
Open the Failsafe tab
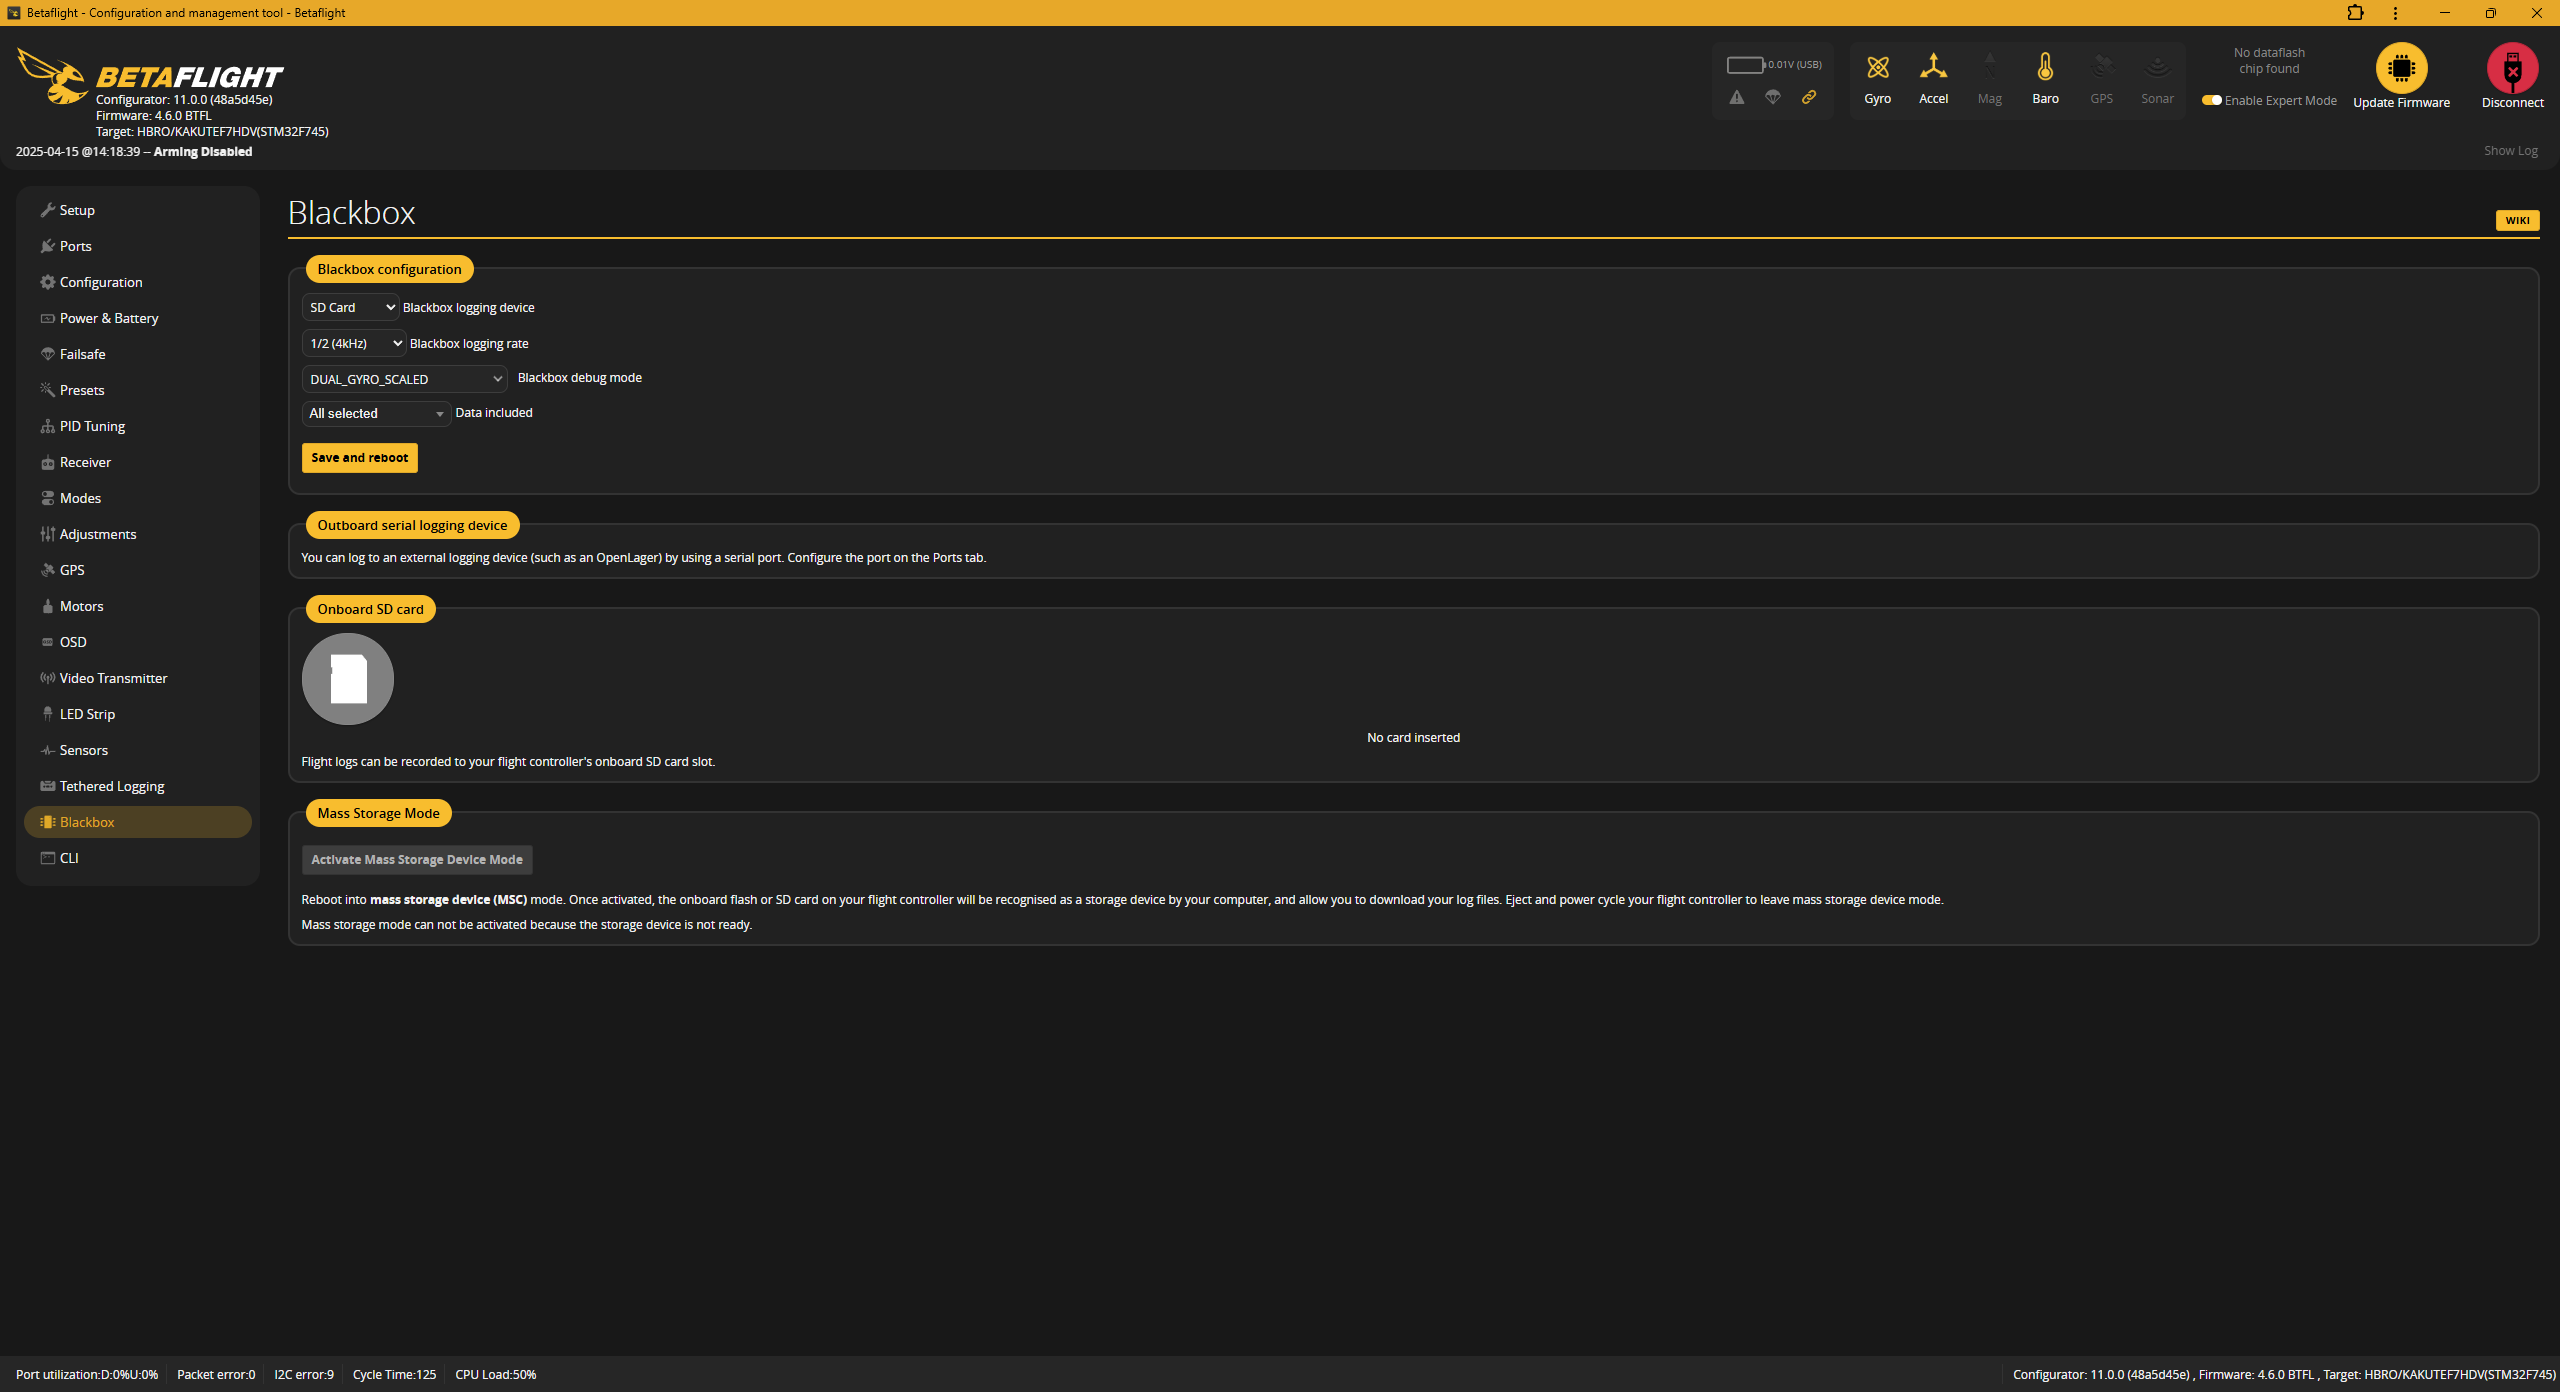138,354
